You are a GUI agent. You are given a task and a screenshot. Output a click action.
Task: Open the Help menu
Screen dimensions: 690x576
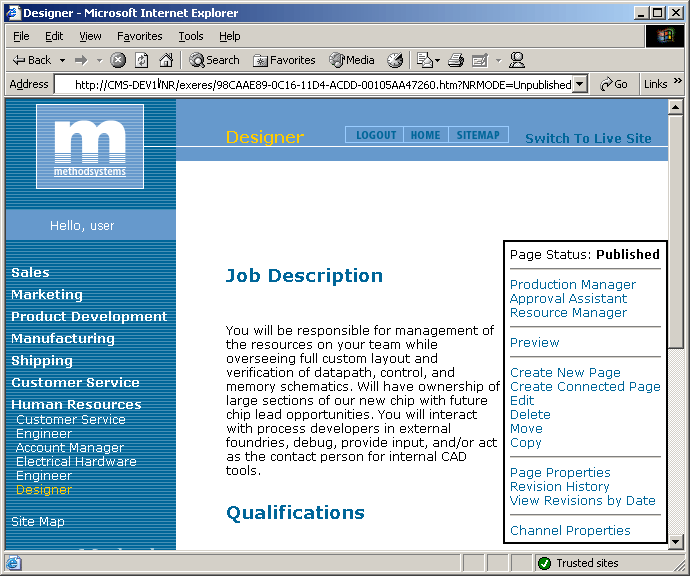point(230,36)
